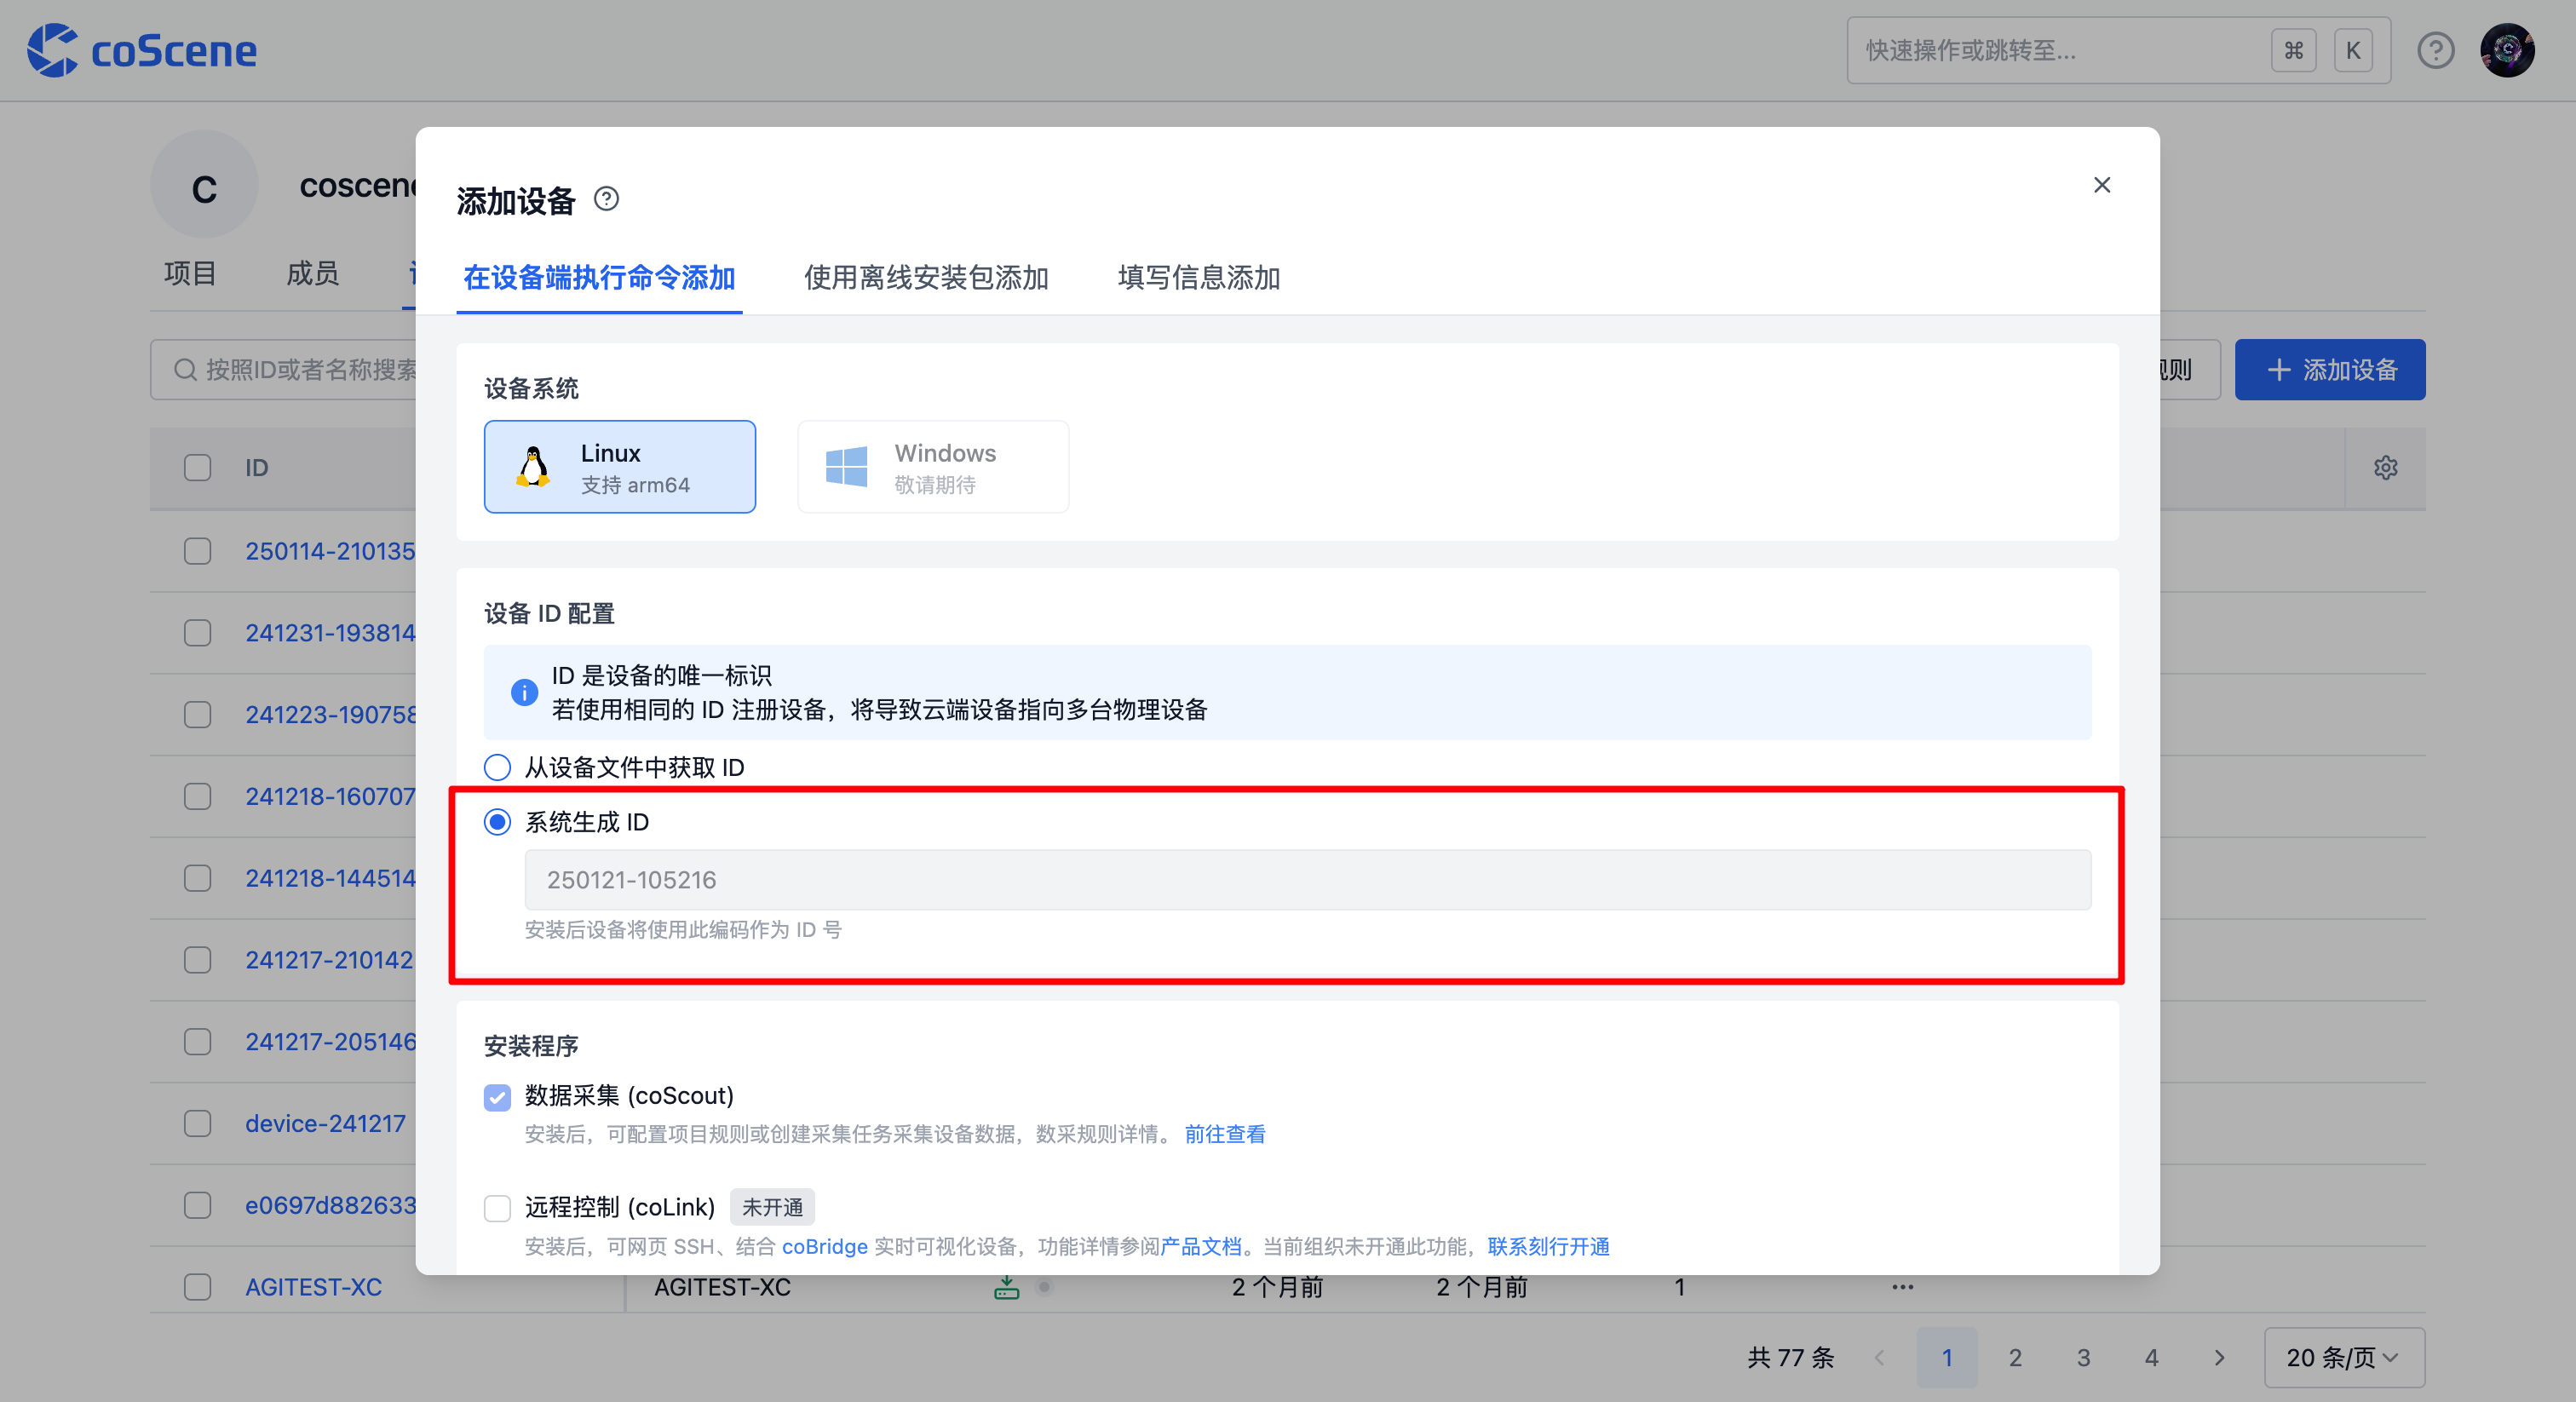Open the 产品文档 link
The image size is (2576, 1402).
[1201, 1247]
